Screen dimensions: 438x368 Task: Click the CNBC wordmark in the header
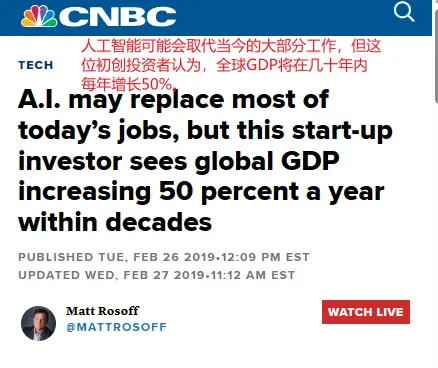click(x=118, y=17)
